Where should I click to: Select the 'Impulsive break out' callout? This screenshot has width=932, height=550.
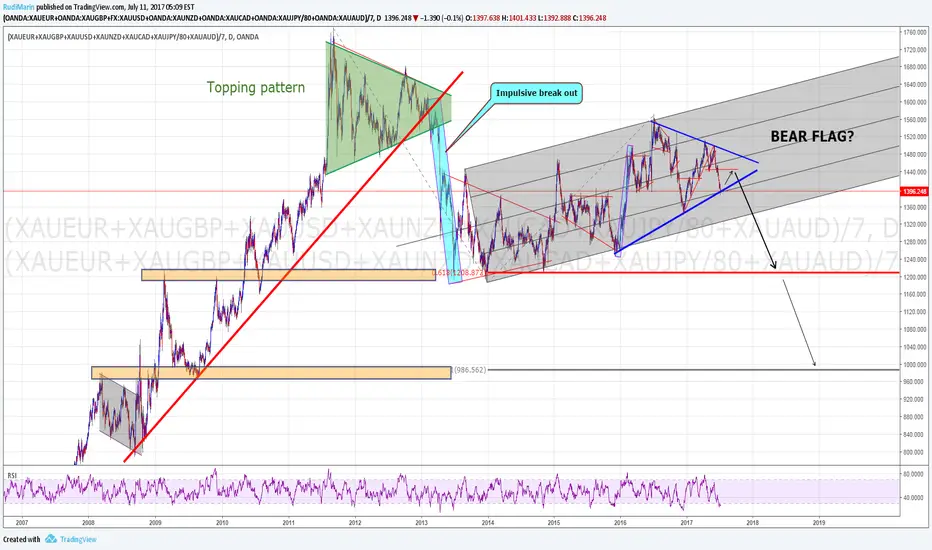(x=537, y=93)
